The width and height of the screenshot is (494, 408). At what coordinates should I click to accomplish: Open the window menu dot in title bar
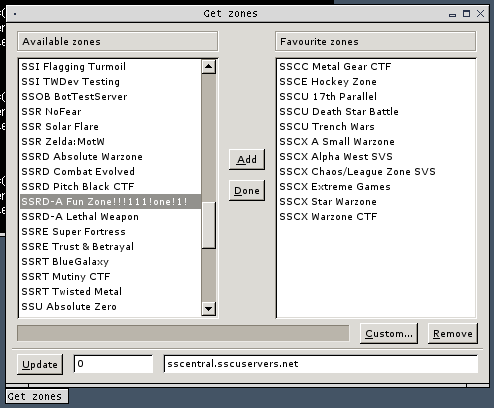(15, 14)
